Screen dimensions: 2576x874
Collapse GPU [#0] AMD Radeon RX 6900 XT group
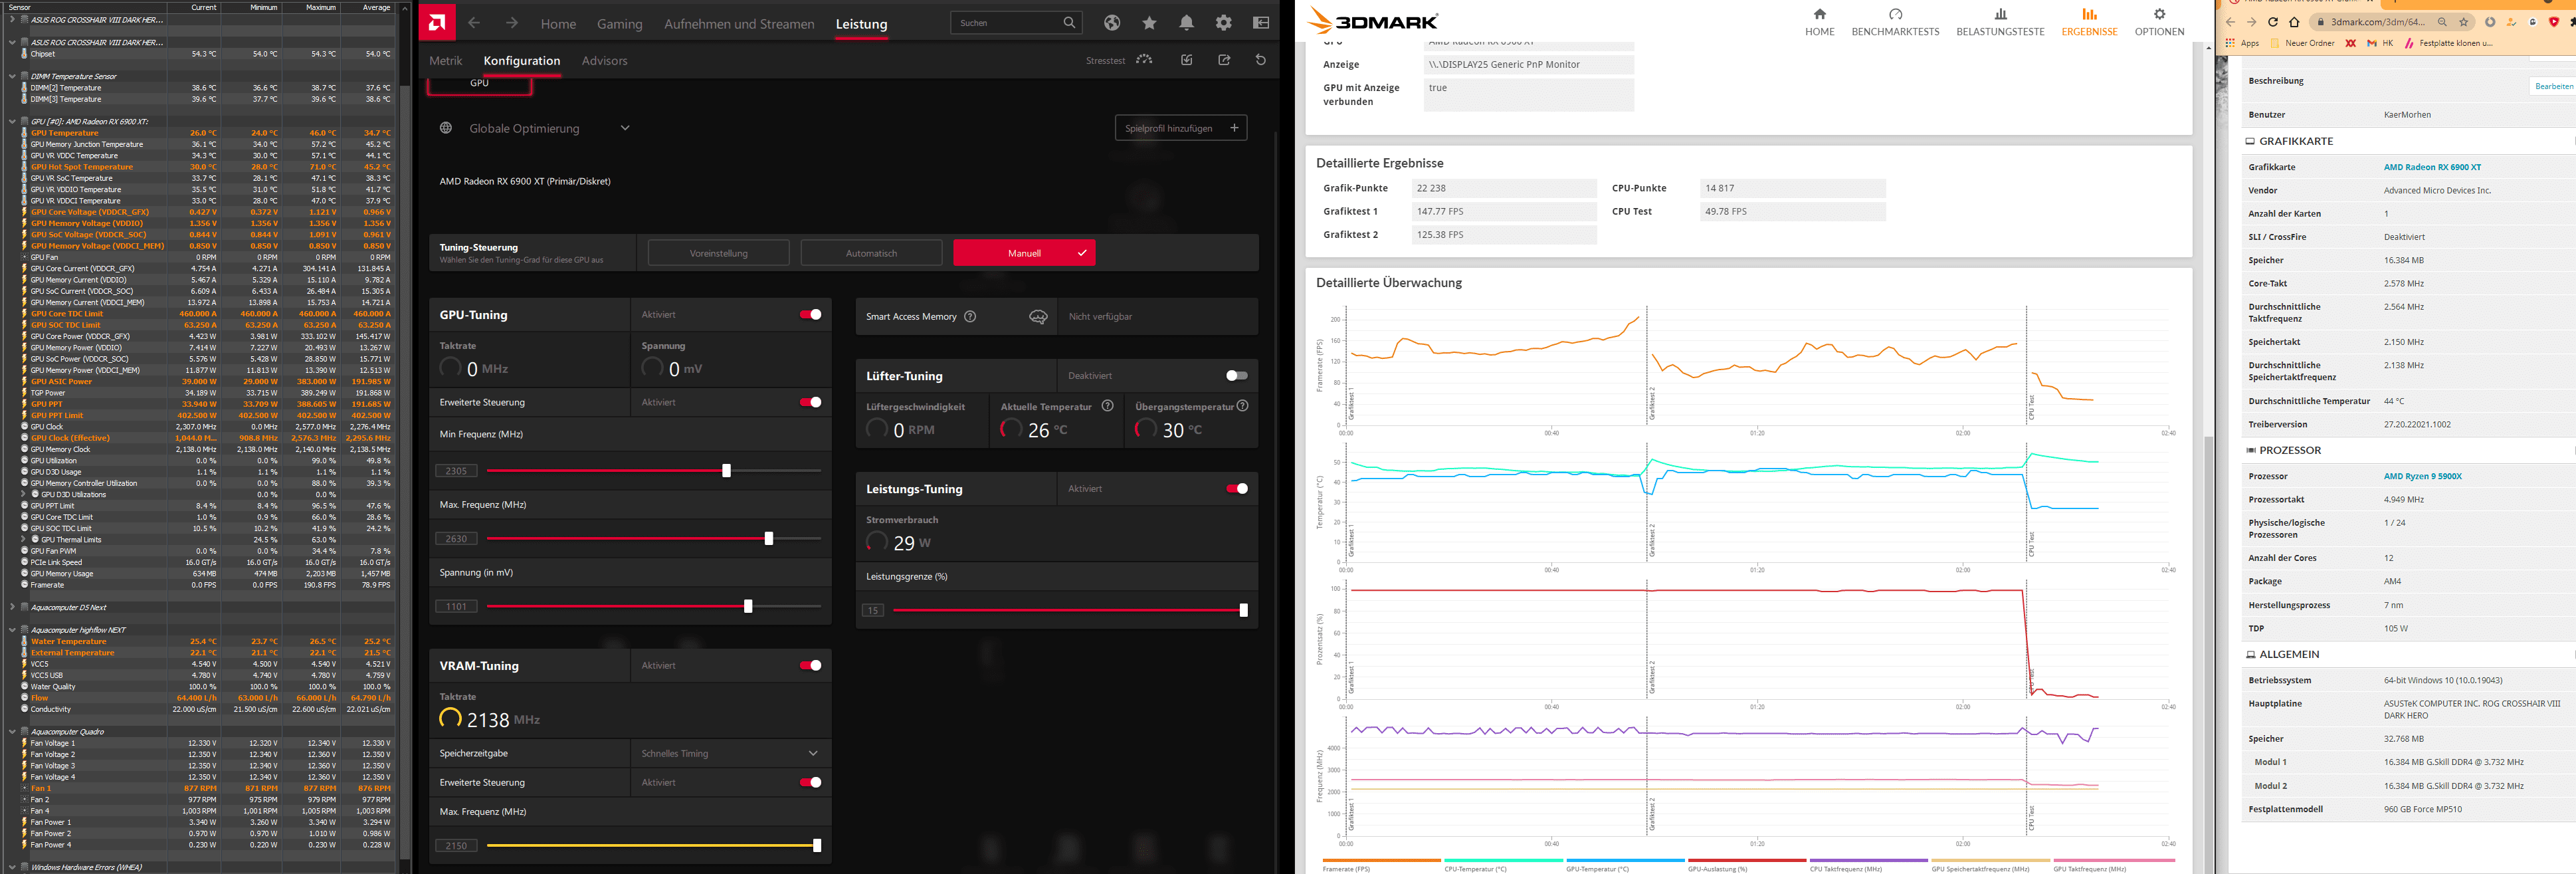[12, 121]
